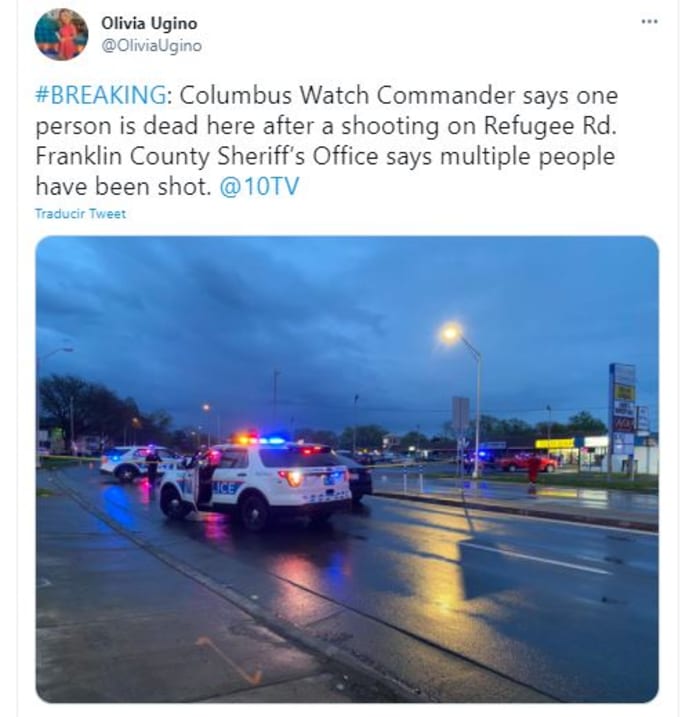Translate tweet via Traducir Tweet

pyautogui.click(x=80, y=214)
